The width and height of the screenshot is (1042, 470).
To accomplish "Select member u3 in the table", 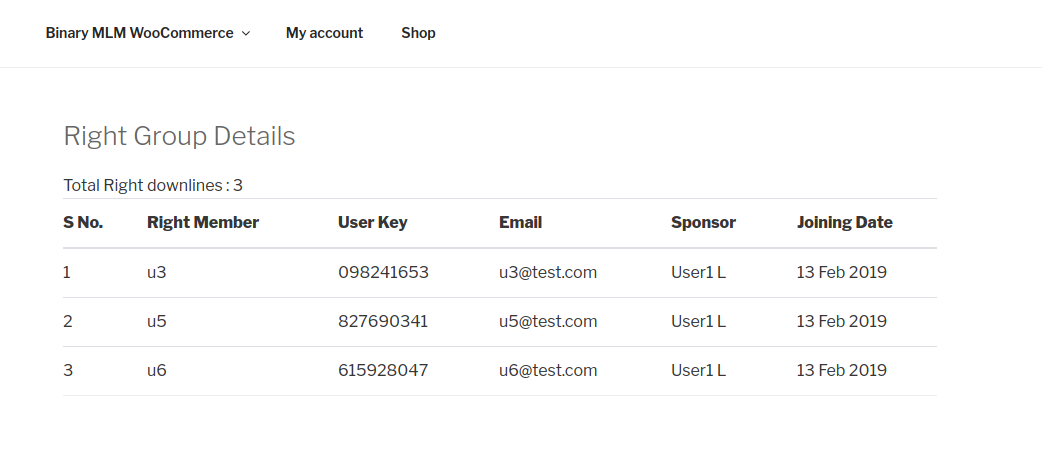I will click(156, 273).
